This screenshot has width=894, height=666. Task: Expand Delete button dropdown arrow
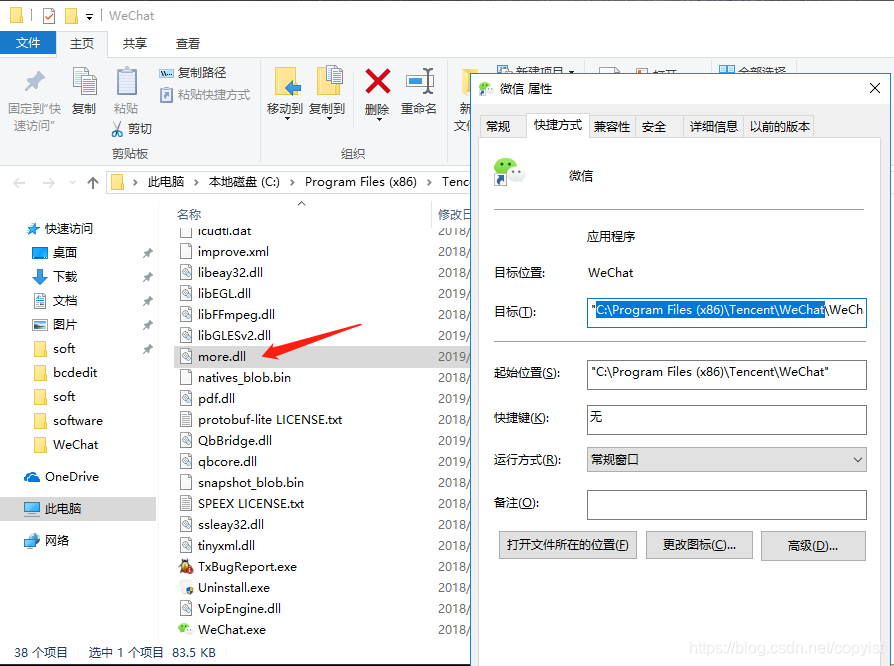tap(379, 119)
